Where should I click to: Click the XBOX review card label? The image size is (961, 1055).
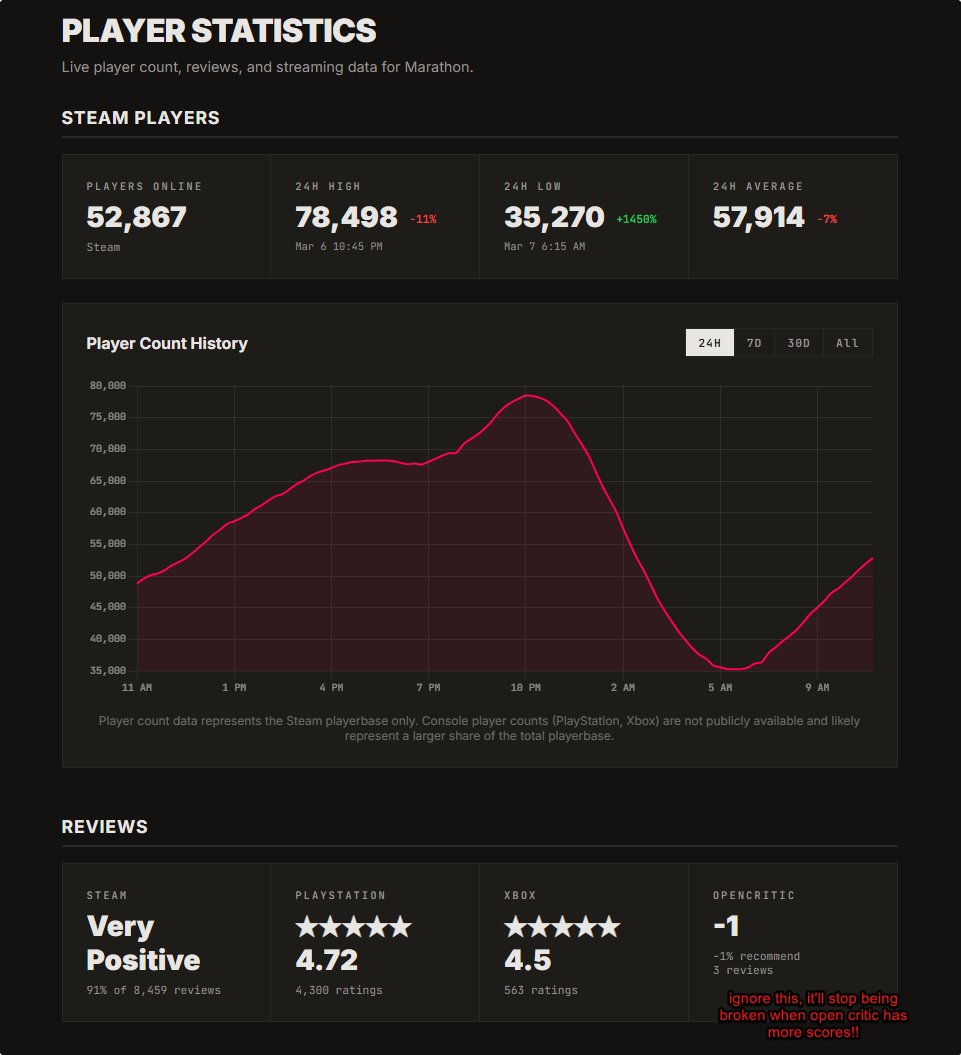point(520,896)
